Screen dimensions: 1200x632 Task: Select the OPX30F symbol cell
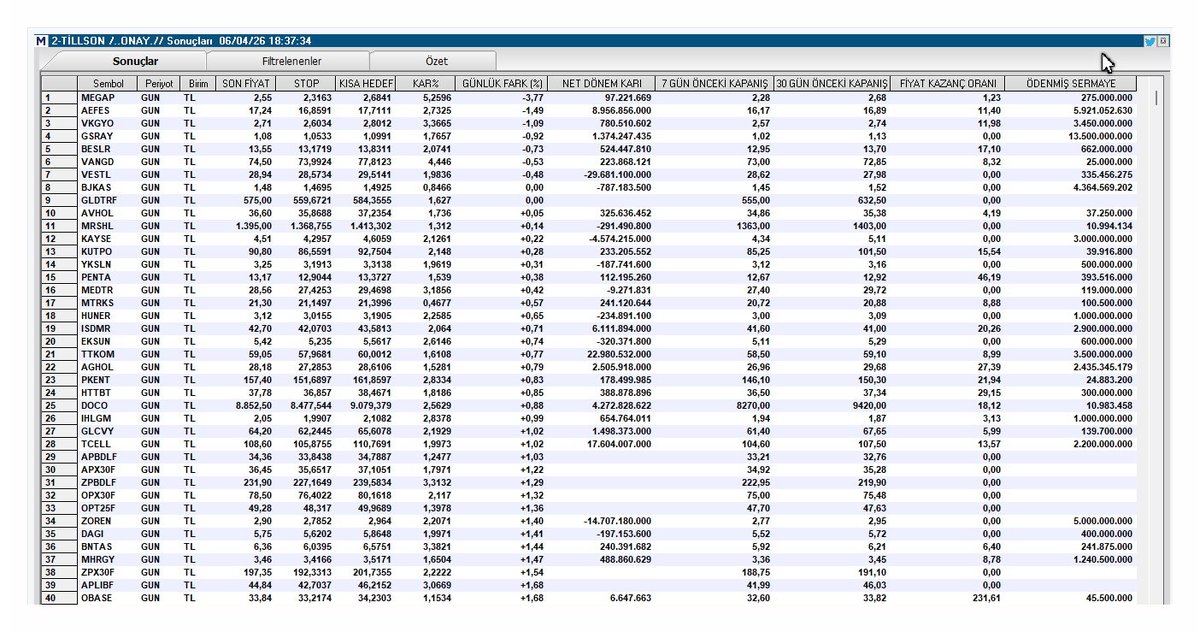(x=108, y=495)
